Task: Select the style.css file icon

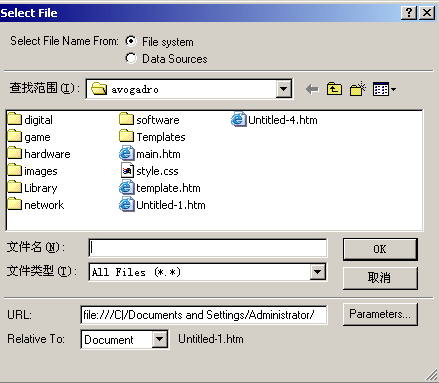Action: coord(127,170)
